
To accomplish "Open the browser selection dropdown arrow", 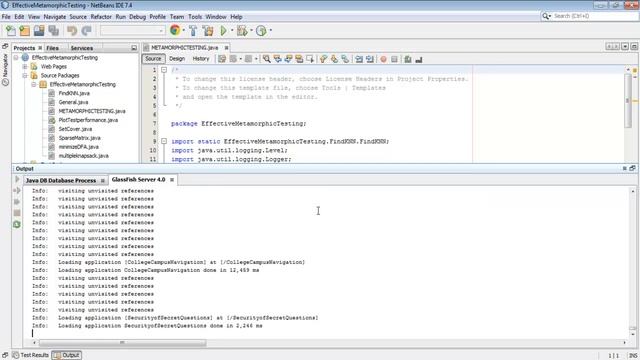I will pyautogui.click(x=184, y=31).
